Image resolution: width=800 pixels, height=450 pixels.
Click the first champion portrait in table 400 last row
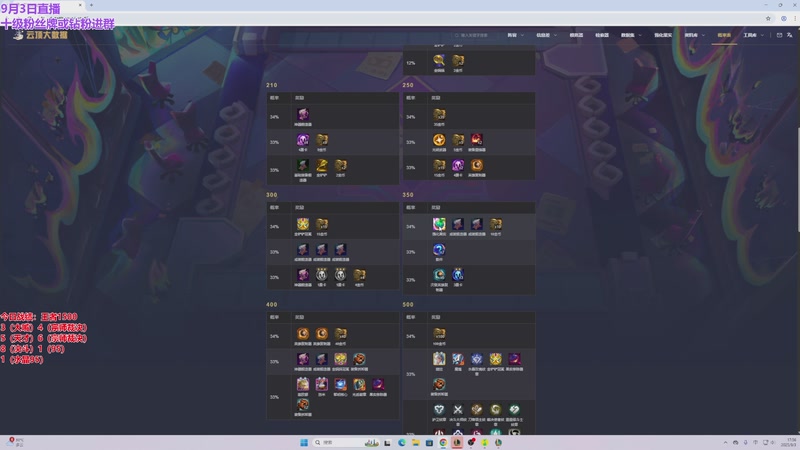(303, 384)
